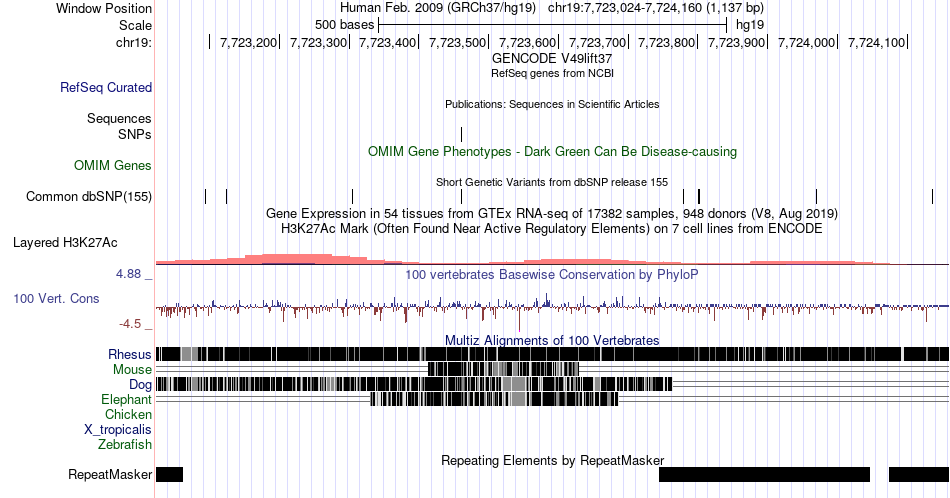950x498 pixels.
Task: Click the 7,724,000 ruler position
Action: pyautogui.click(x=806, y=42)
